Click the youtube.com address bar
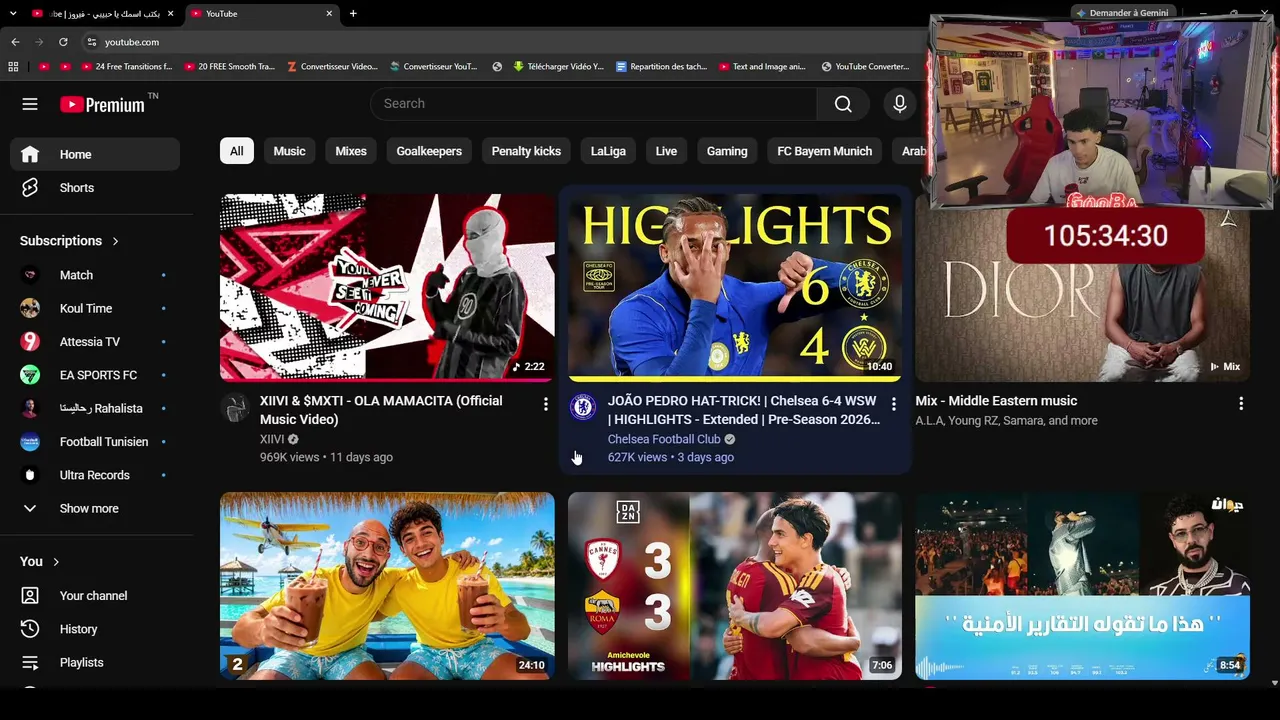This screenshot has width=1280, height=720. coord(500,42)
